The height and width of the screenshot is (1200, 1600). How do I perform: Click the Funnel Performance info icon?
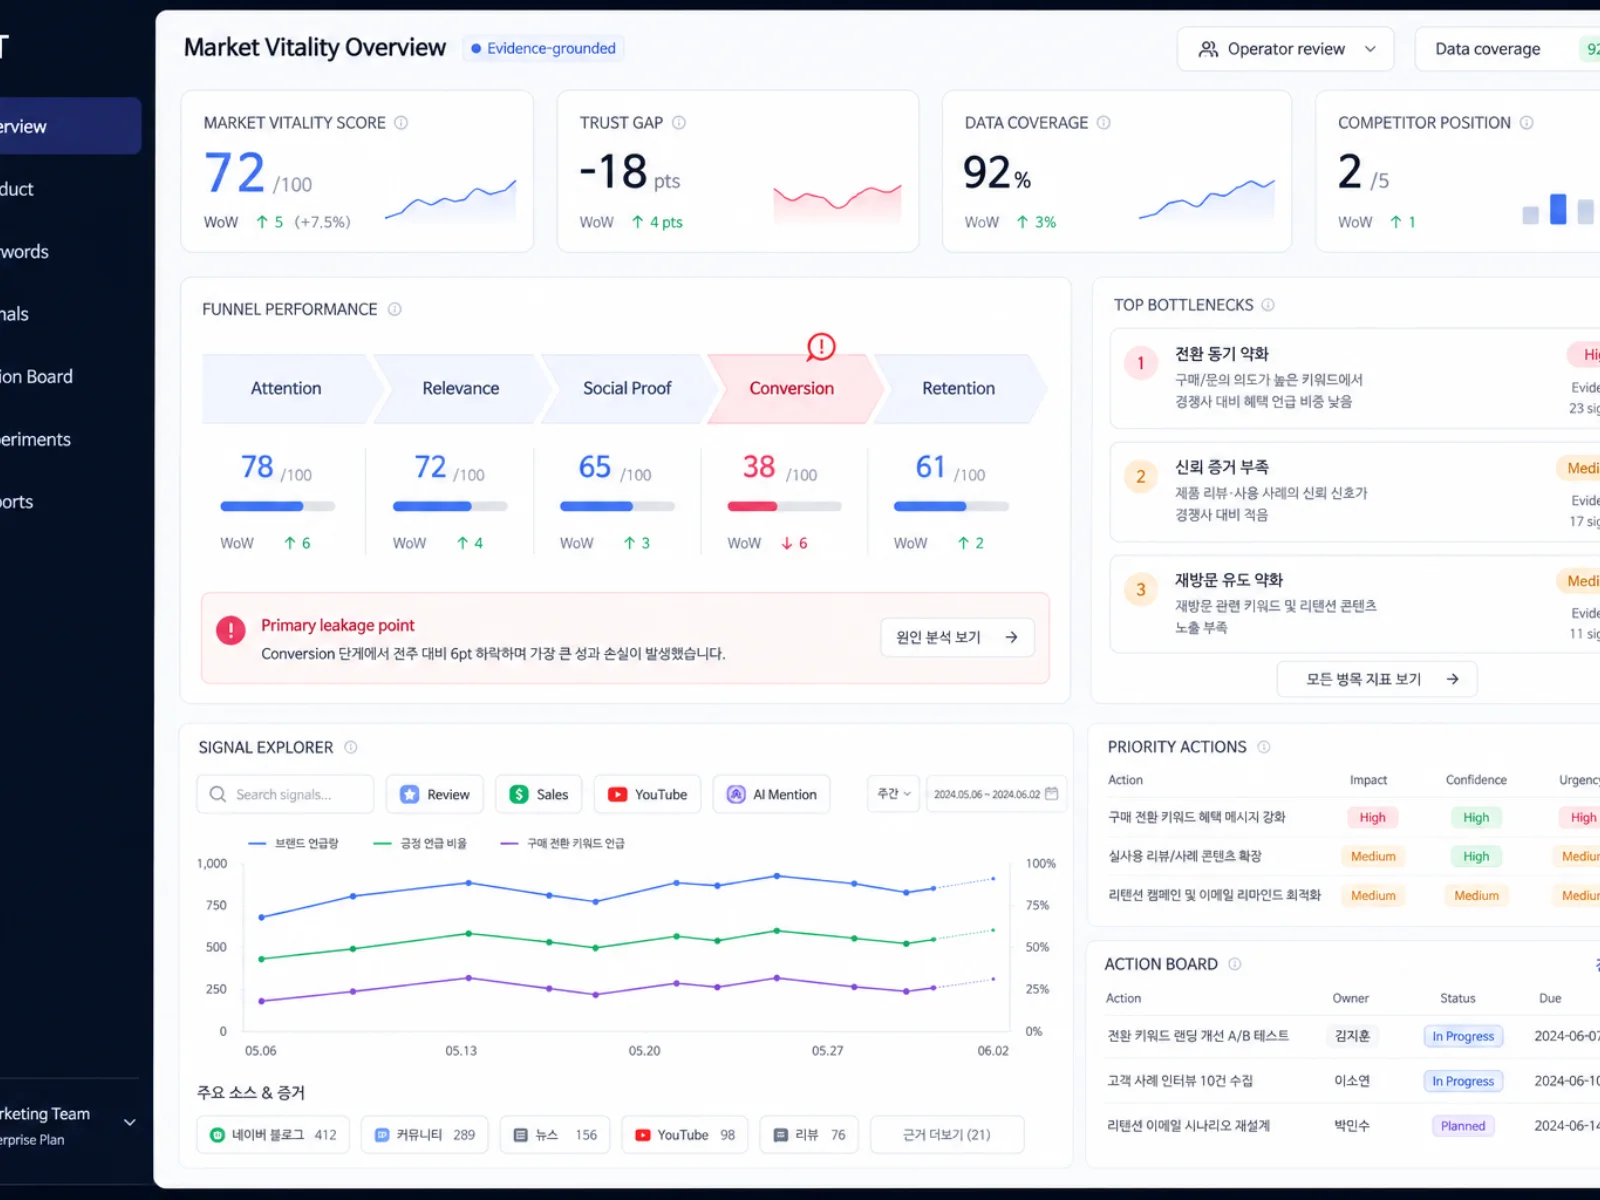395,310
